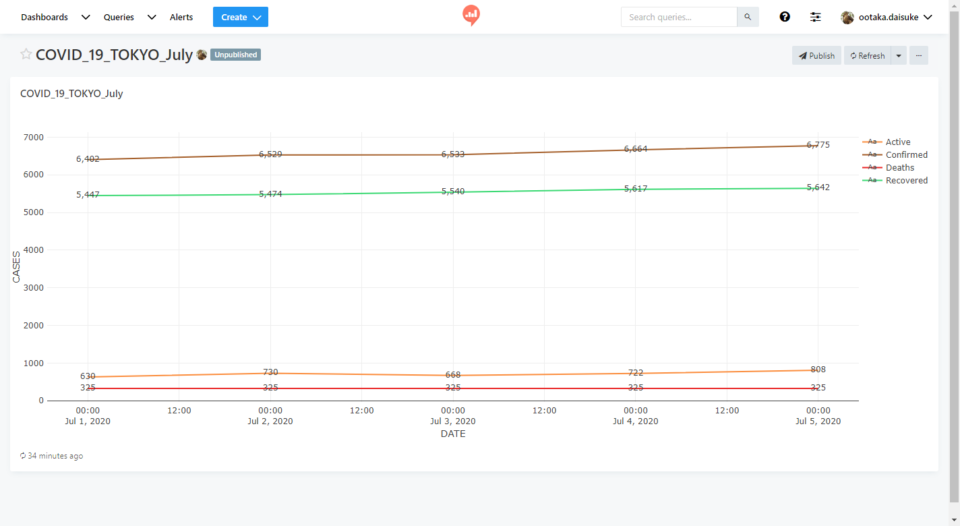
Task: Click the blue Create button
Action: click(240, 17)
